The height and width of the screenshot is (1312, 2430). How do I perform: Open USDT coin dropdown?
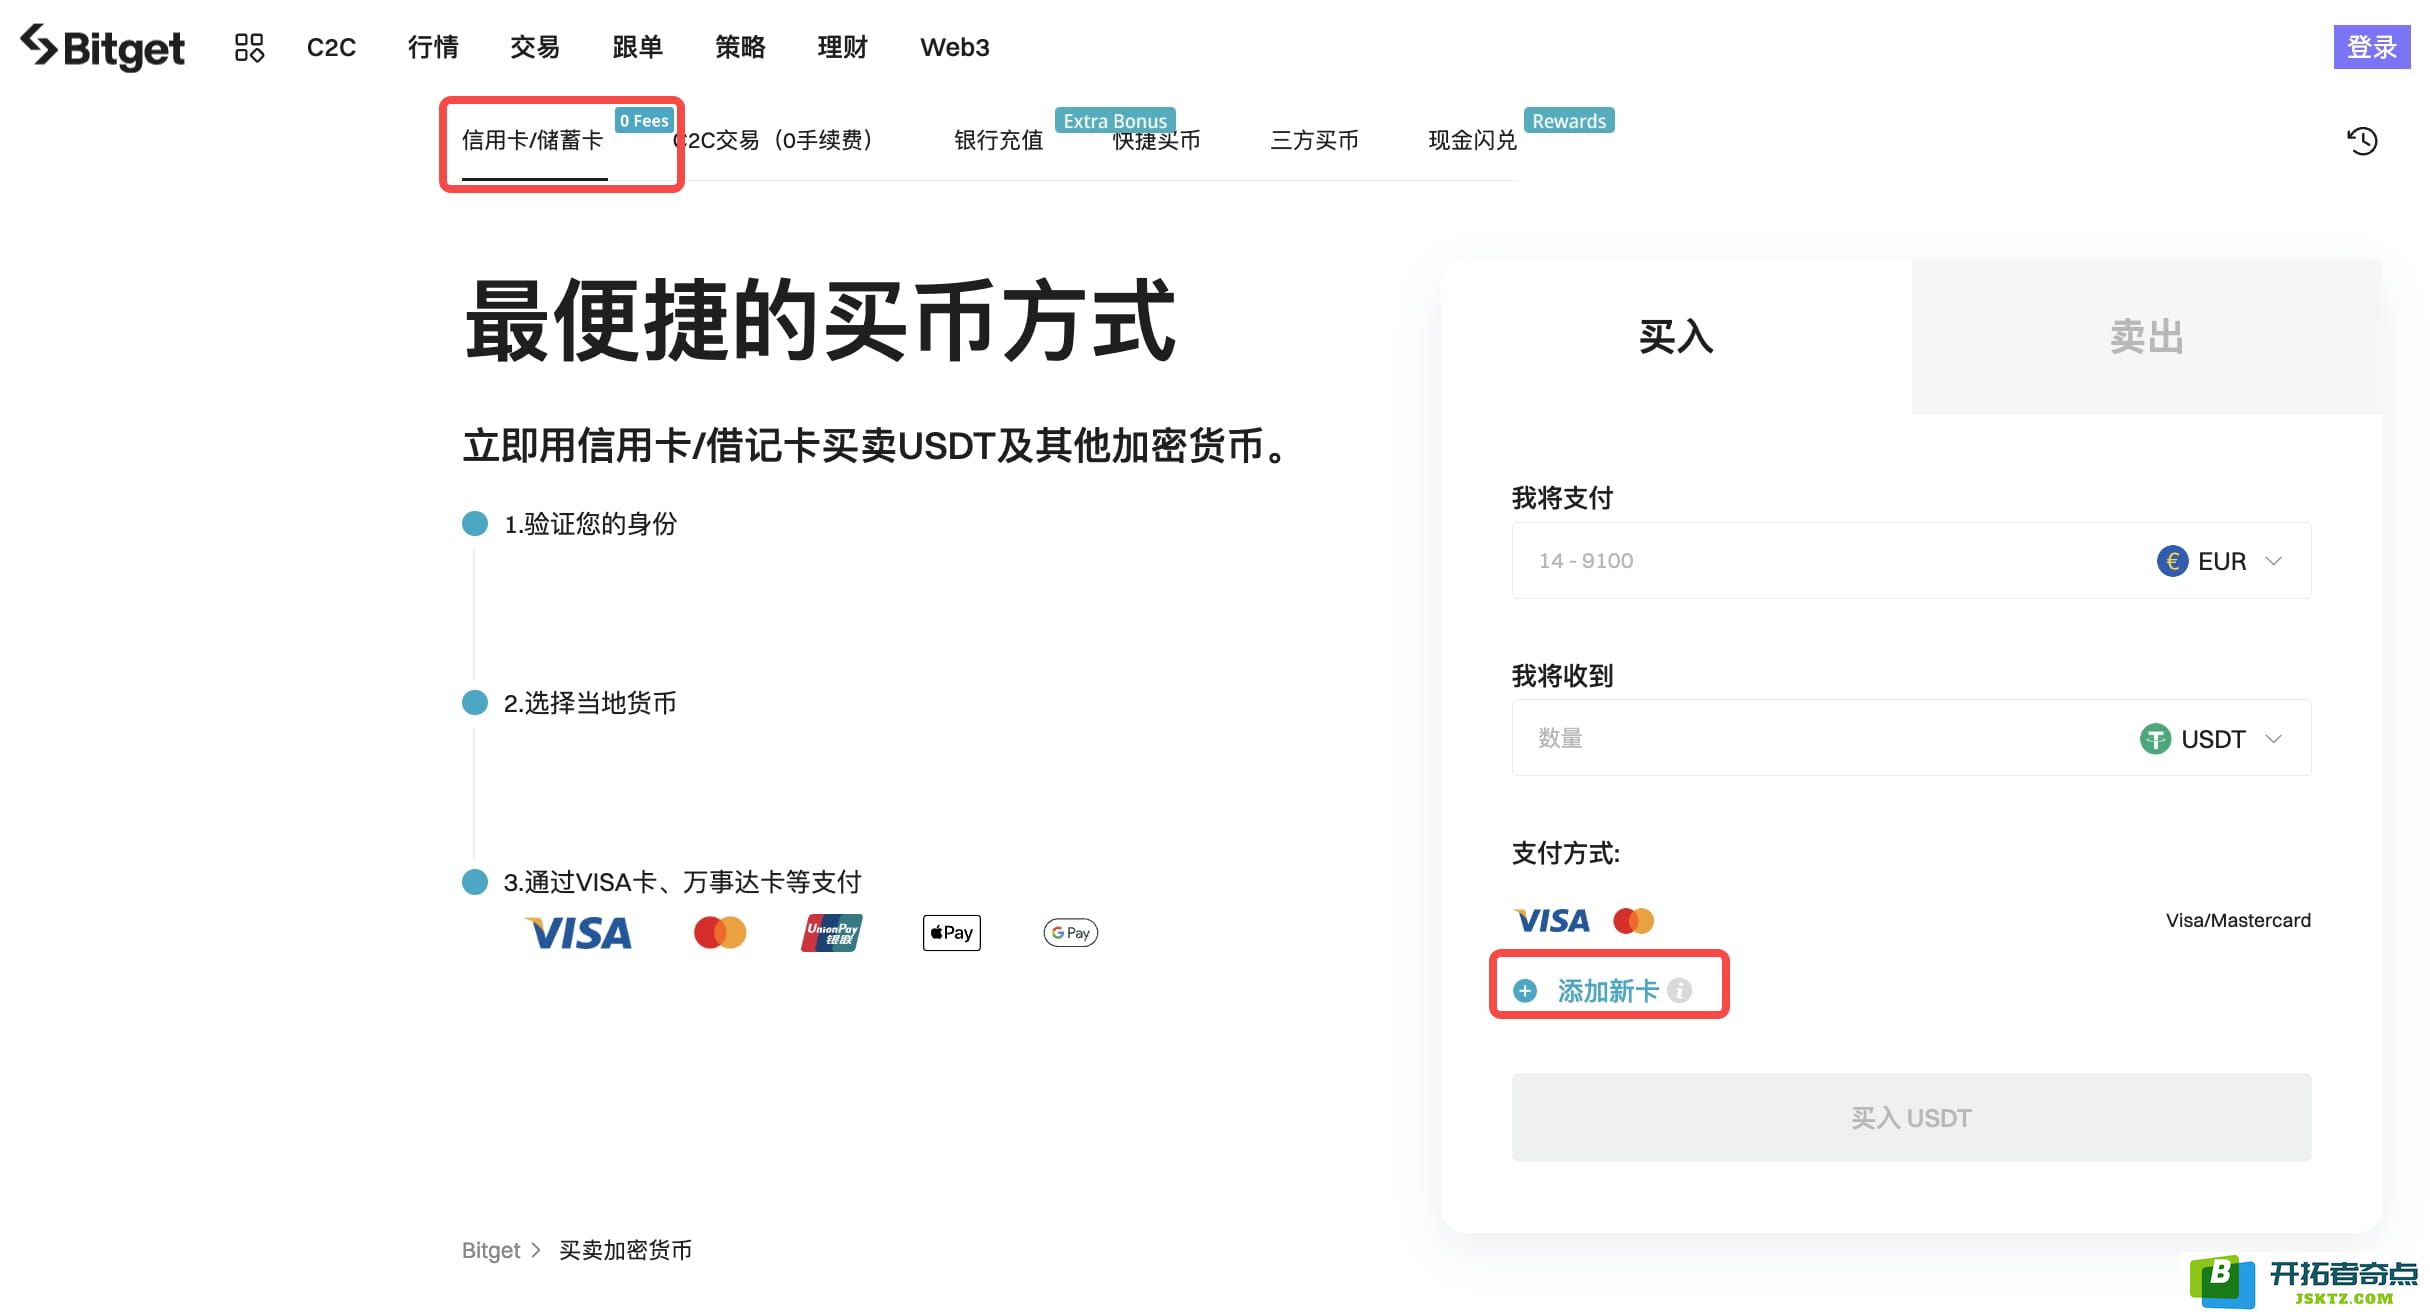pos(2212,739)
